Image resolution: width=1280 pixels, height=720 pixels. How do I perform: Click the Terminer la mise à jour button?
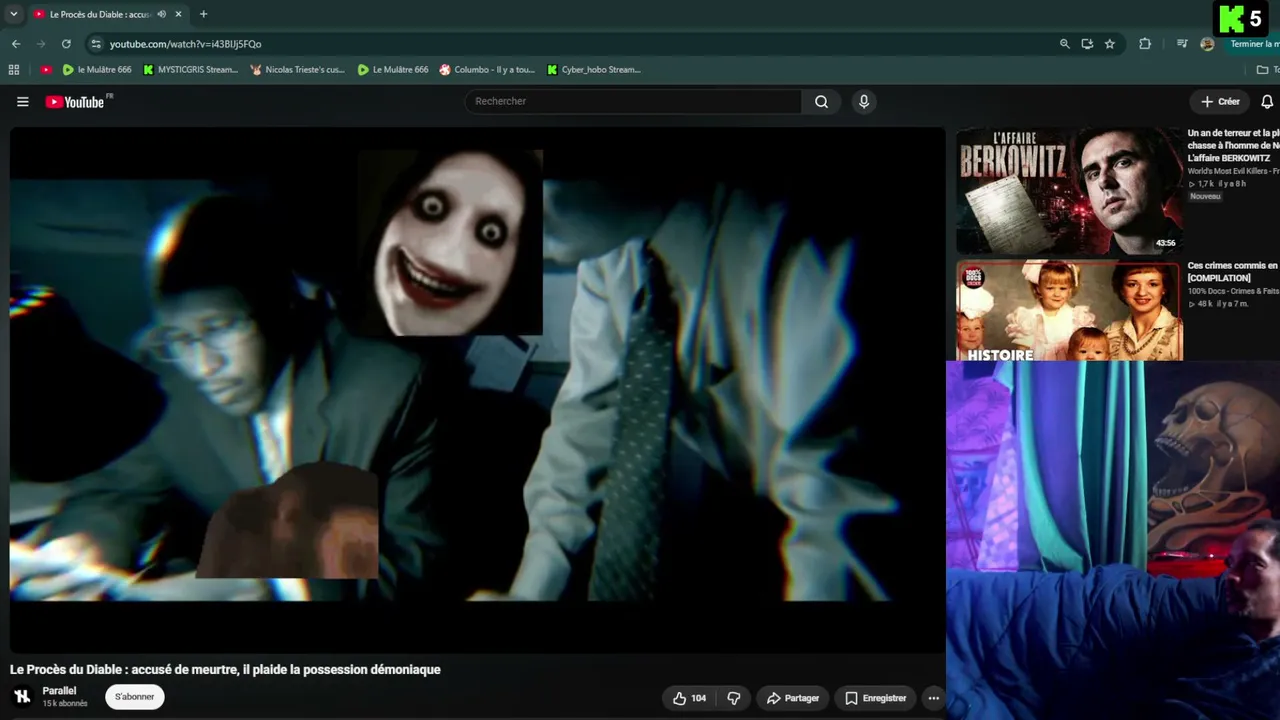tap(1254, 44)
